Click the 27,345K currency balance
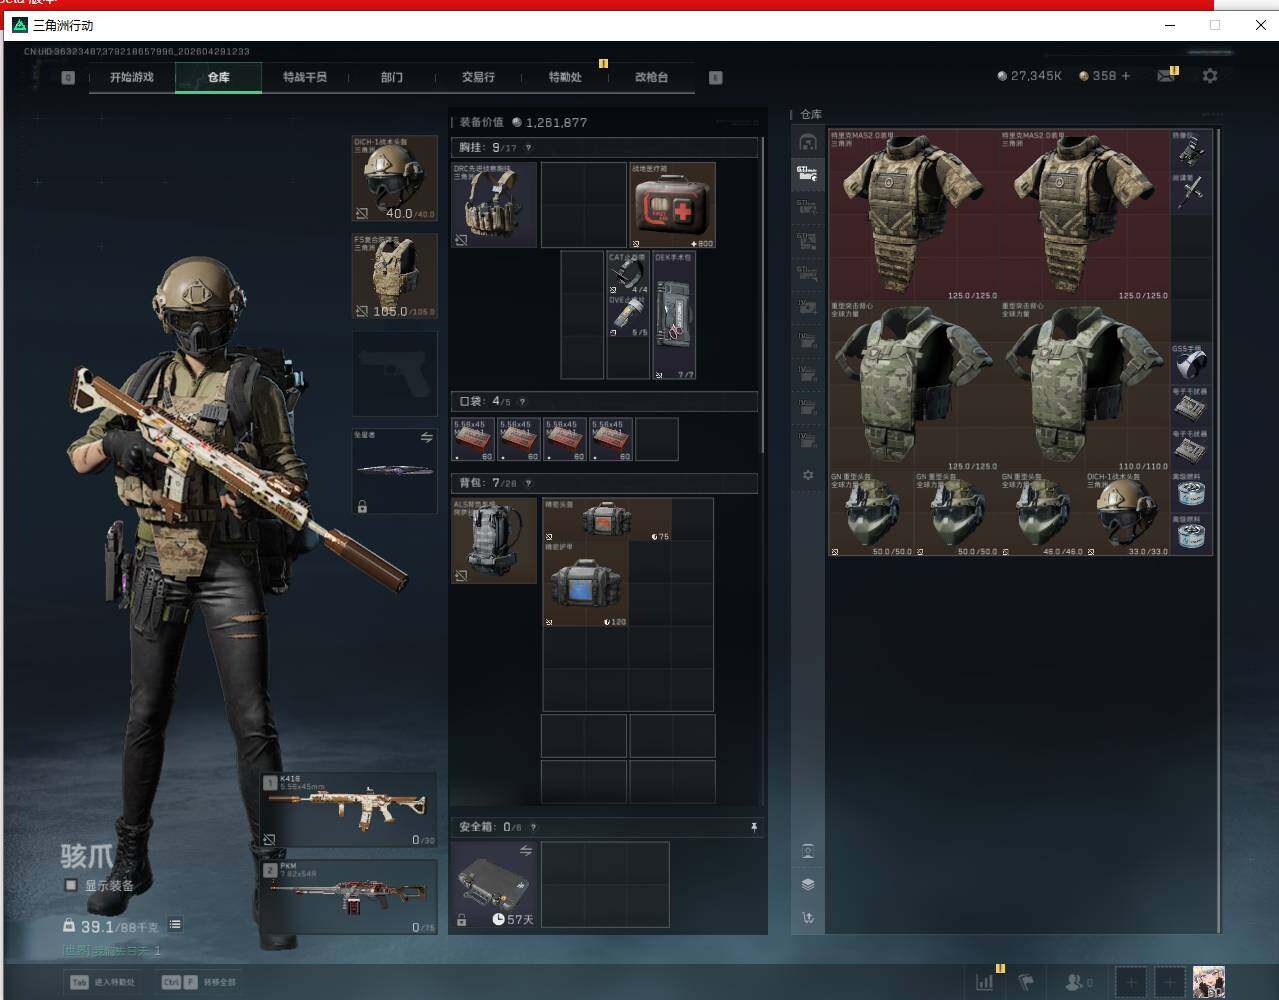The image size is (1279, 1000). [x=1030, y=76]
